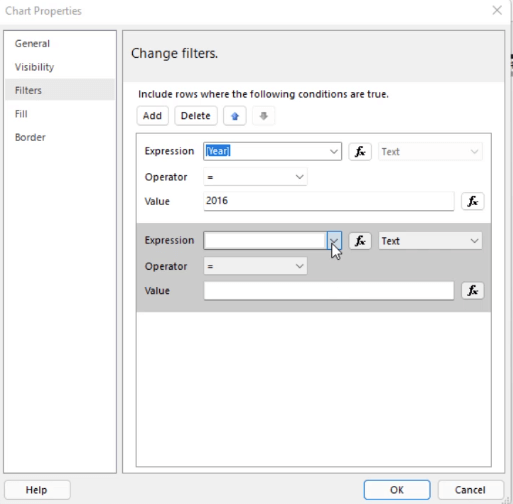Open the first filter's operator dropdown

255,177
